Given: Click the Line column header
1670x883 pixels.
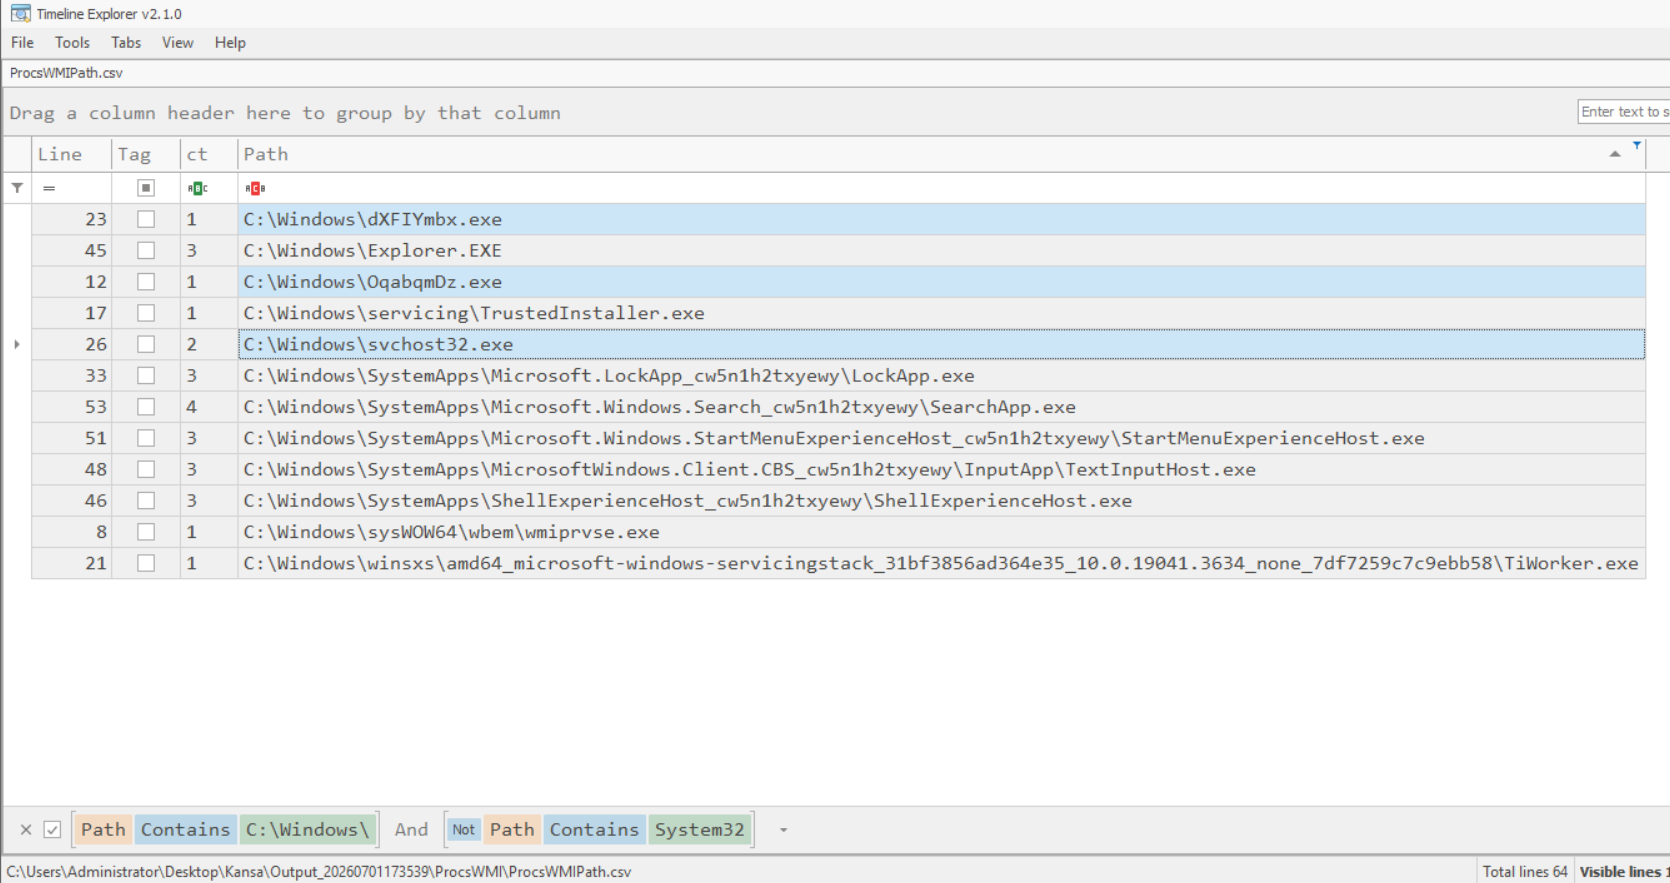Looking at the screenshot, I should [x=71, y=154].
